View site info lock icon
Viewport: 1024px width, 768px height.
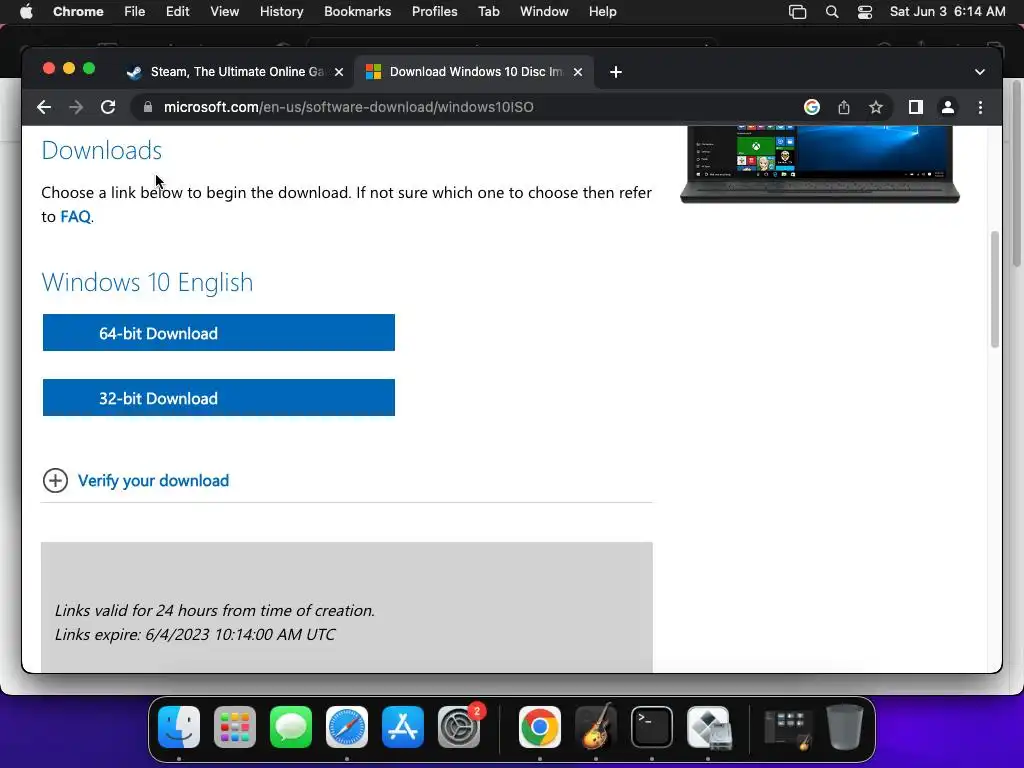(148, 107)
